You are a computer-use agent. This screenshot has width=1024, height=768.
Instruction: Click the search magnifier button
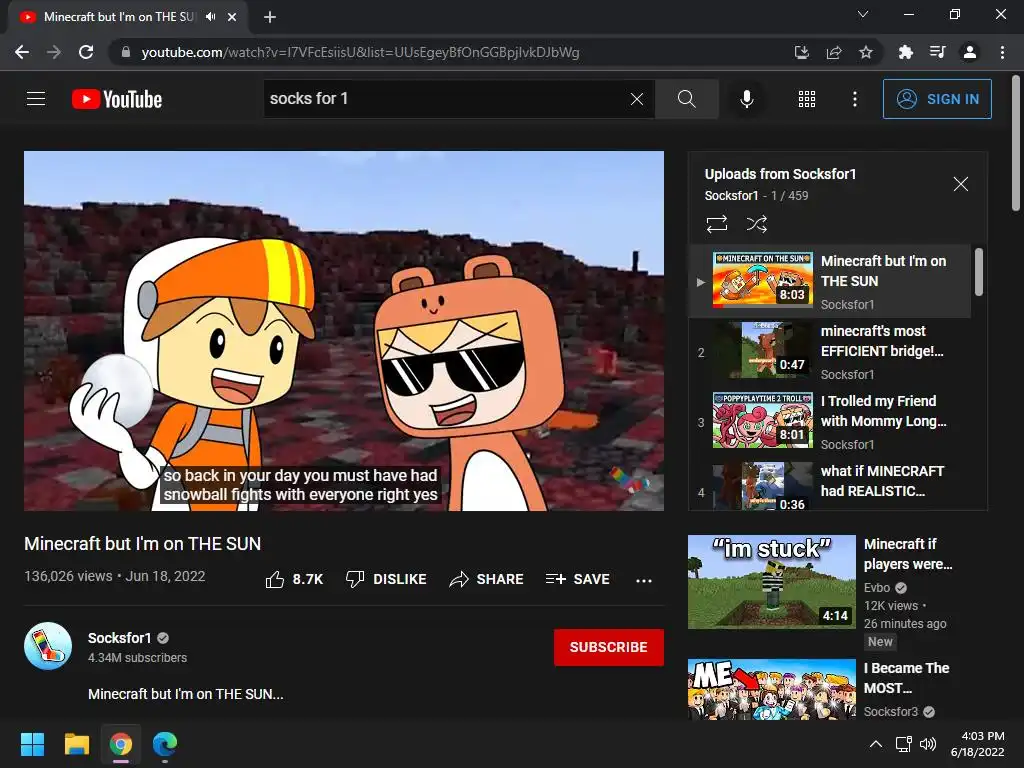point(686,99)
